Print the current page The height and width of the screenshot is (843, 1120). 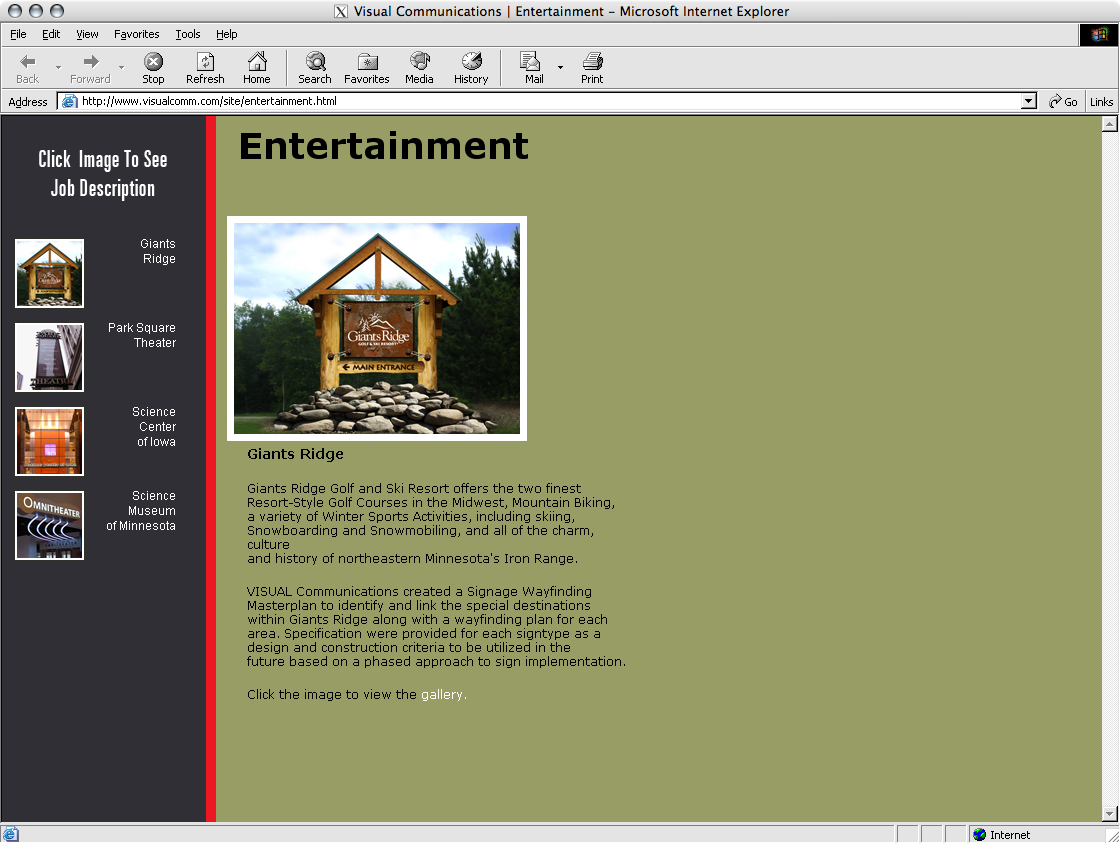pyautogui.click(x=591, y=68)
